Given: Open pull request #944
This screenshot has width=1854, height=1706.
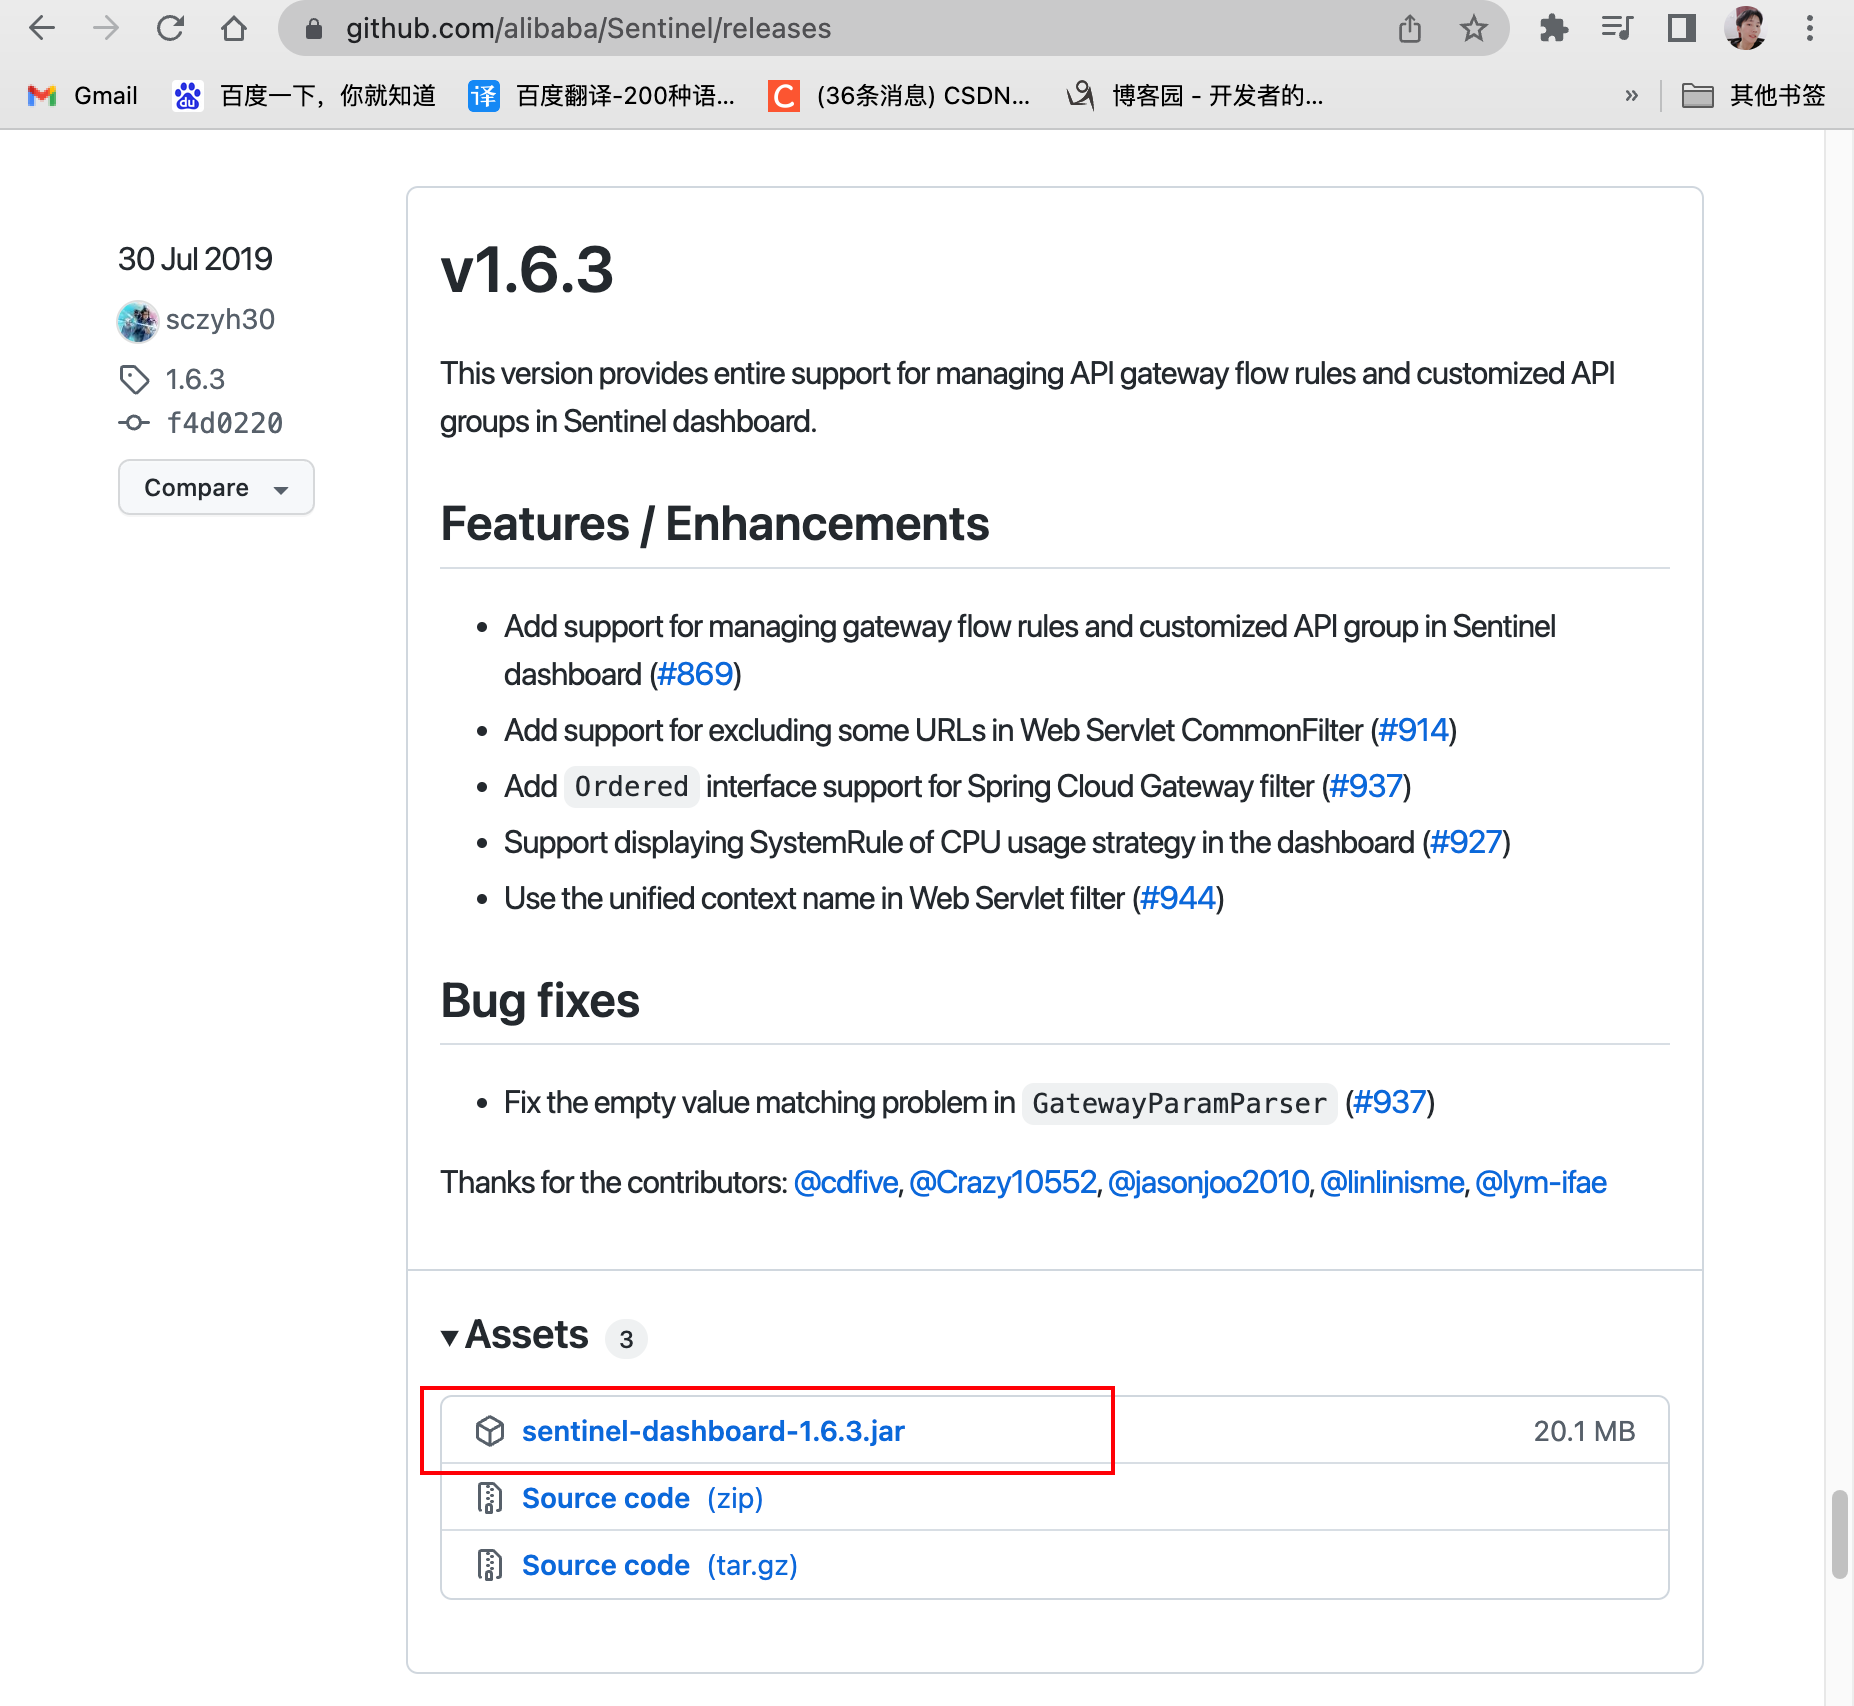Looking at the screenshot, I should [x=1178, y=898].
